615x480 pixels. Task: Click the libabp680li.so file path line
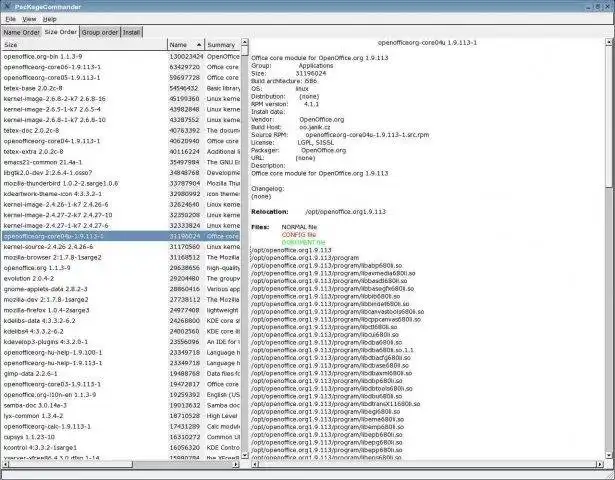pyautogui.click(x=326, y=266)
